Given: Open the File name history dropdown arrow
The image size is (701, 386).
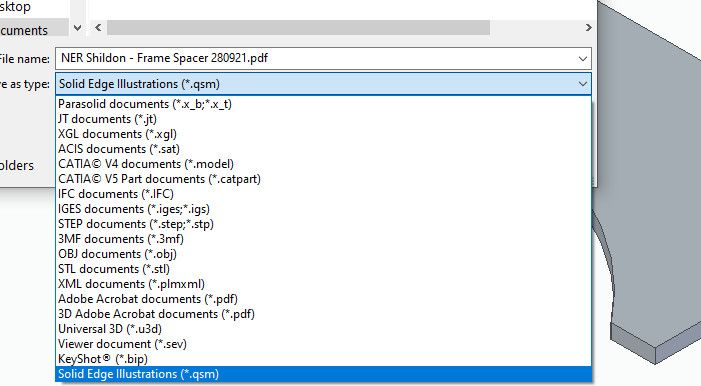Looking at the screenshot, I should [x=582, y=59].
